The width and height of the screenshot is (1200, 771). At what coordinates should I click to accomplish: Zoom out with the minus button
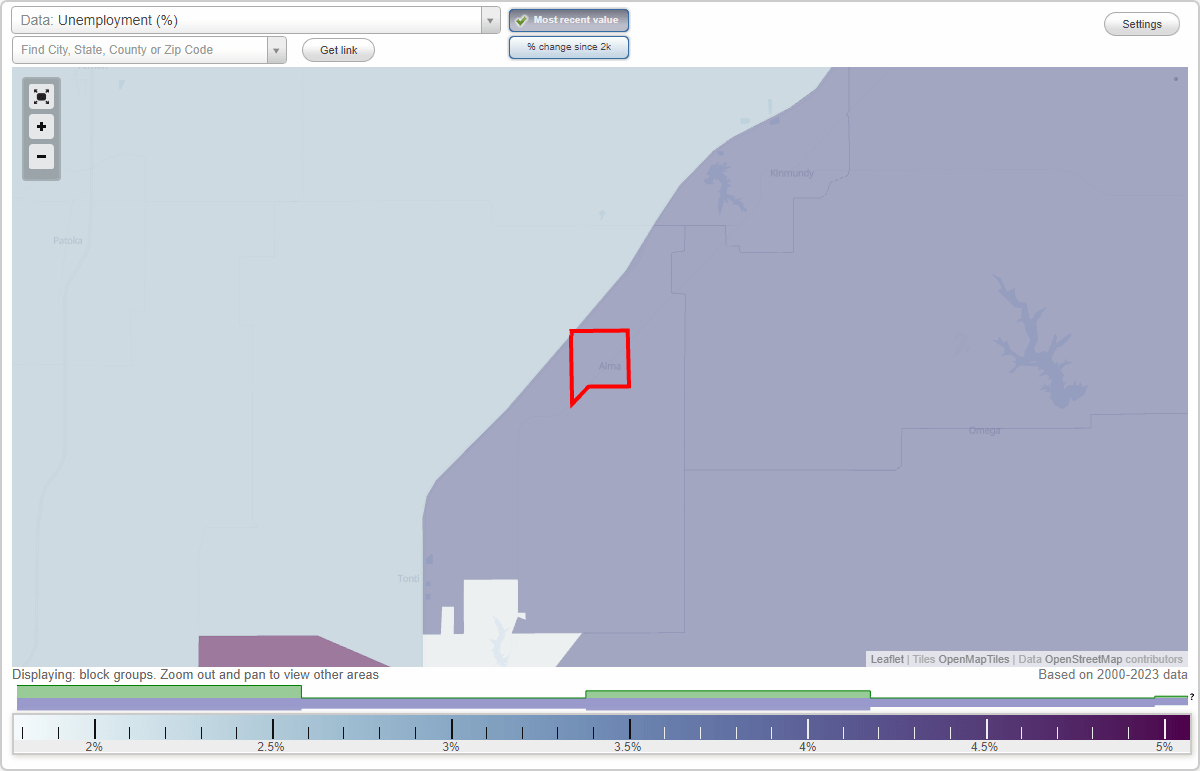click(41, 156)
